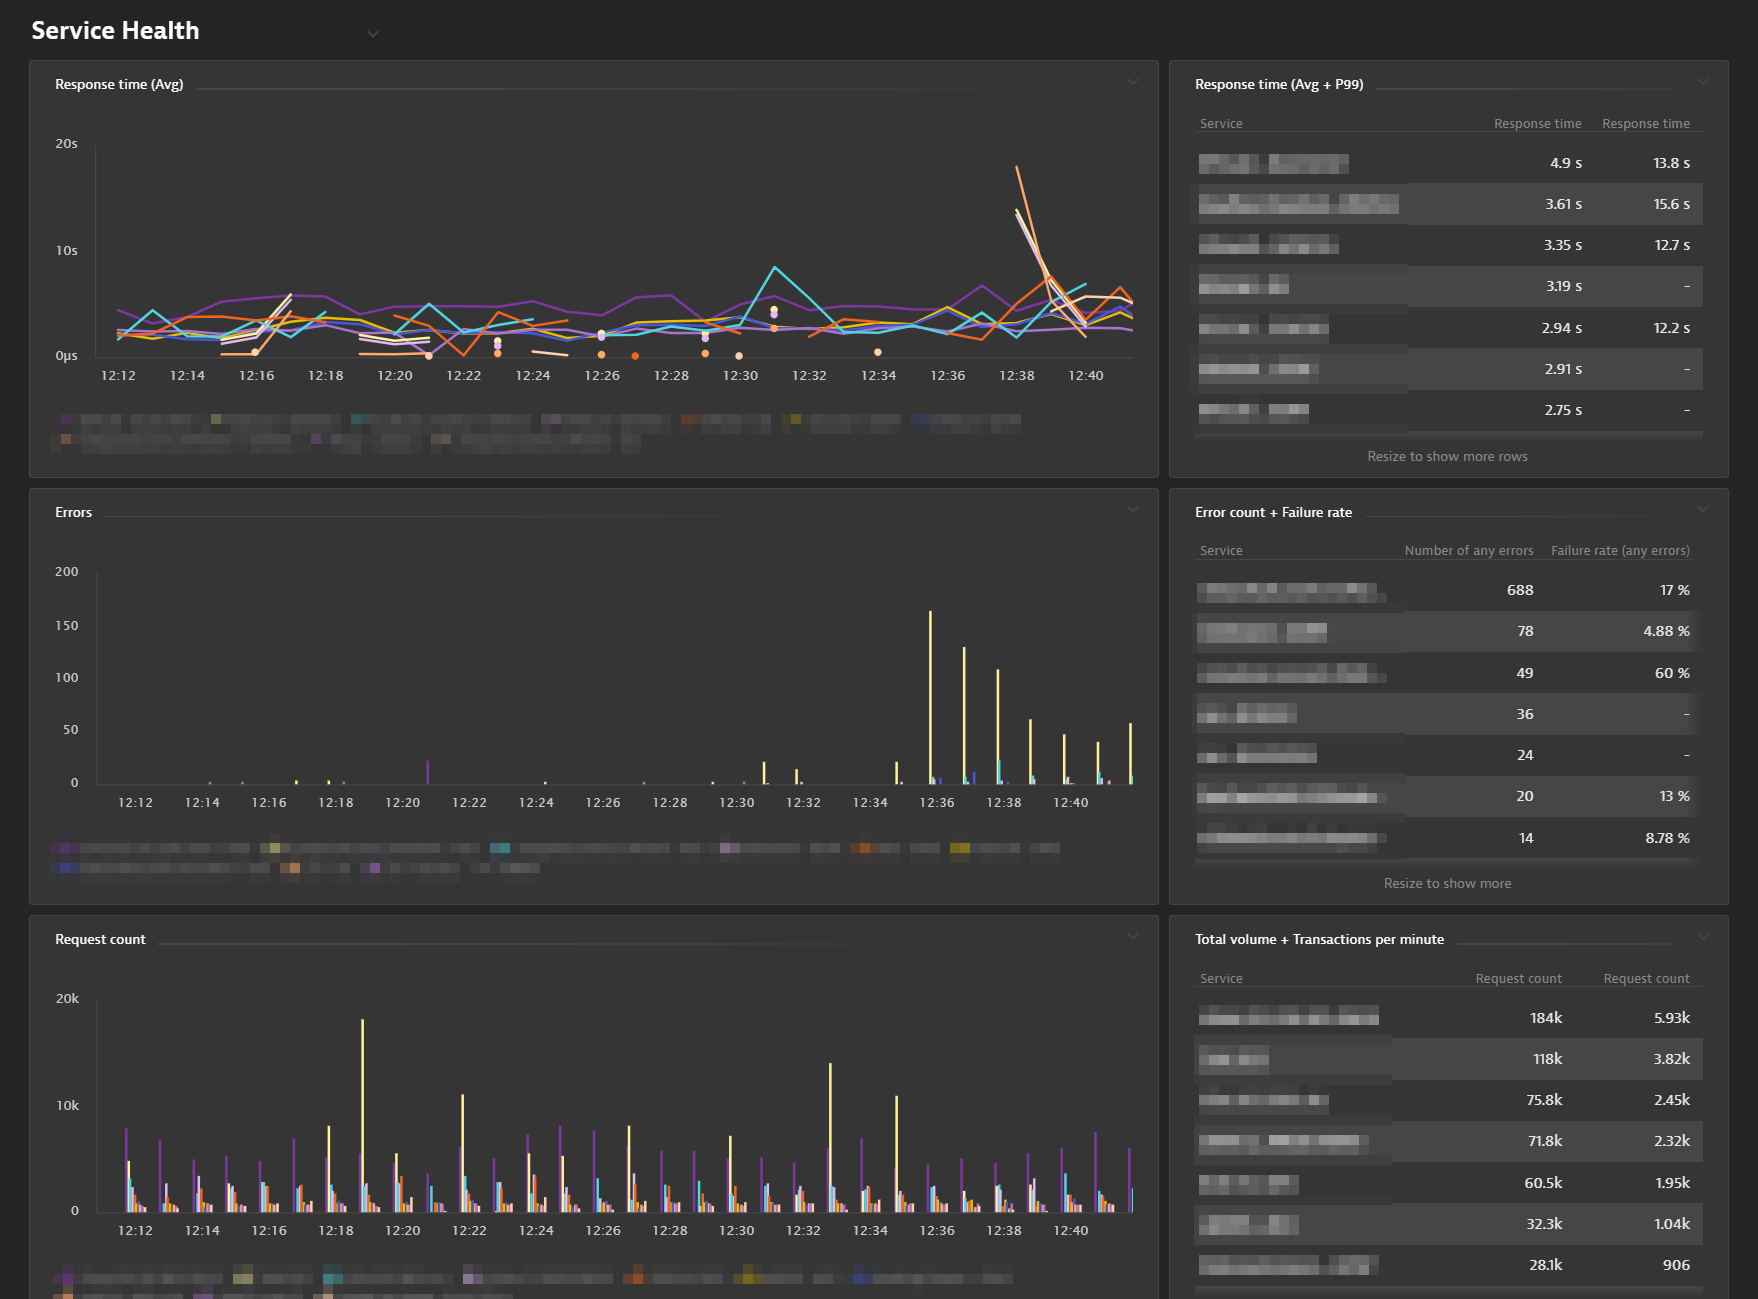The image size is (1758, 1299).
Task: Select the 71.8k request count cell
Action: click(x=1544, y=1141)
